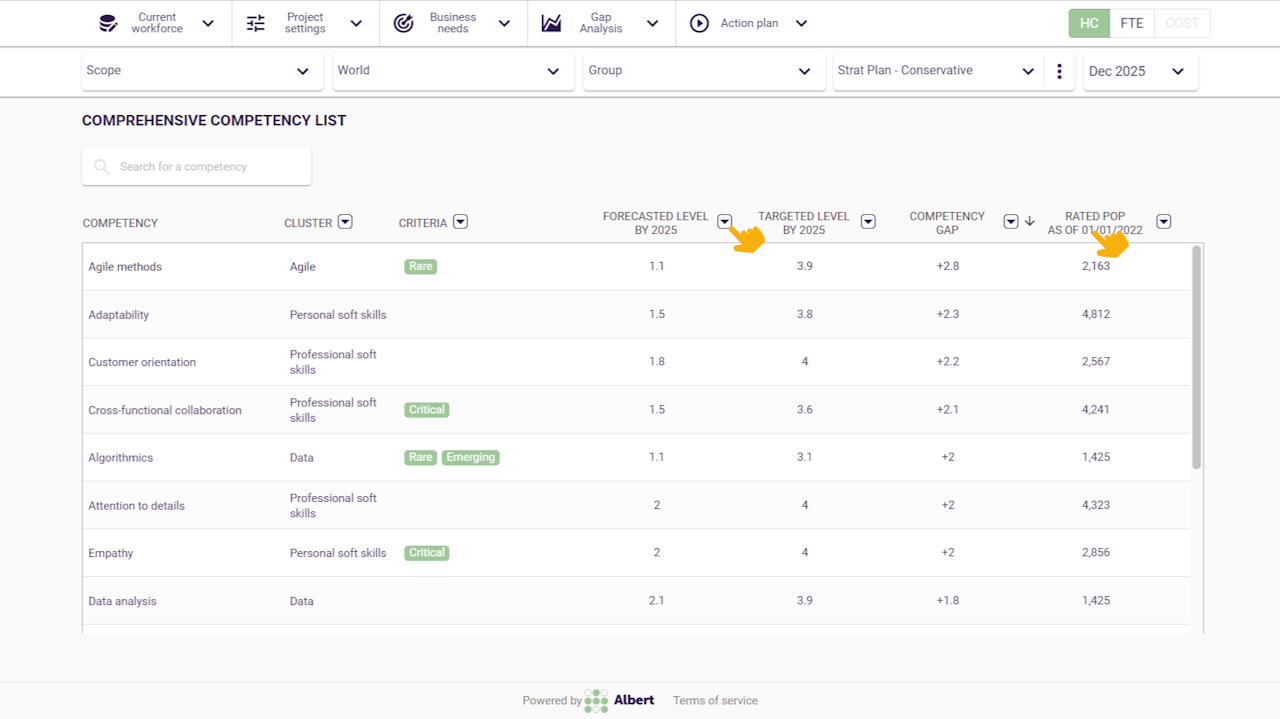
Task: Click the Albert logo in footer
Action: click(619, 700)
